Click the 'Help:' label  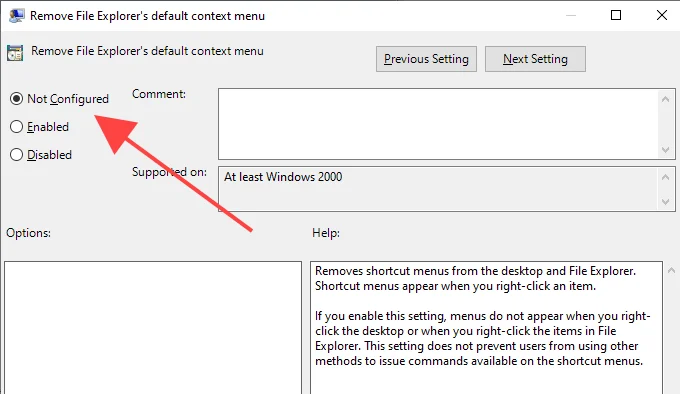(326, 233)
